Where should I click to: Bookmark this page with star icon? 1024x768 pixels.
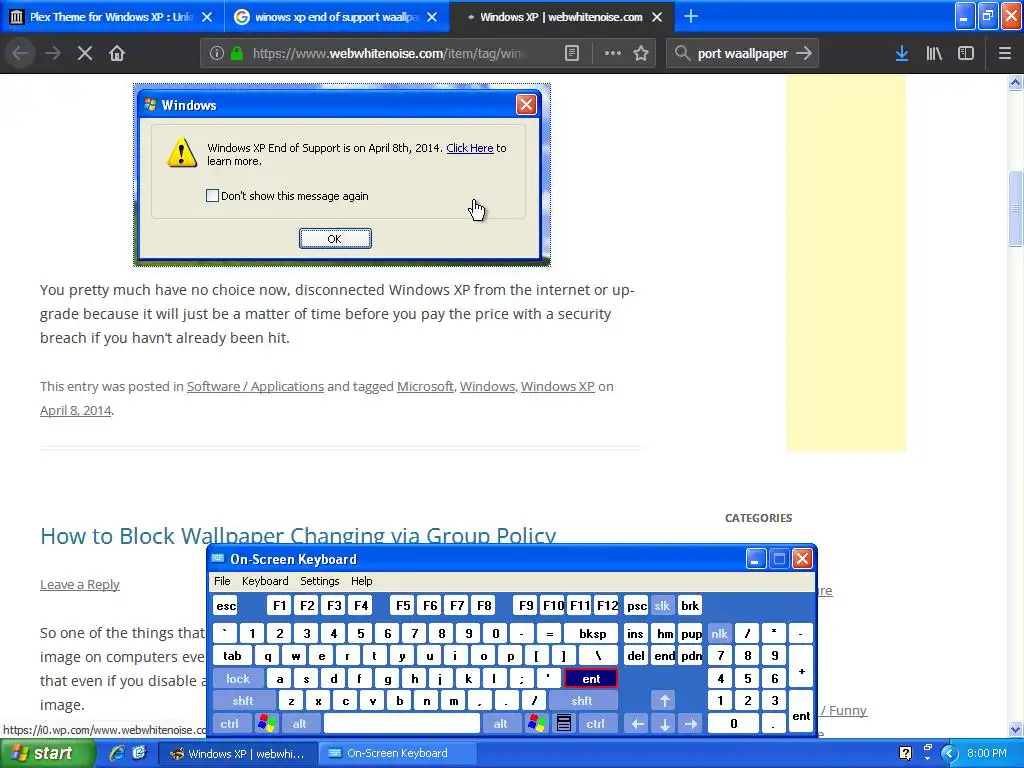(x=641, y=54)
